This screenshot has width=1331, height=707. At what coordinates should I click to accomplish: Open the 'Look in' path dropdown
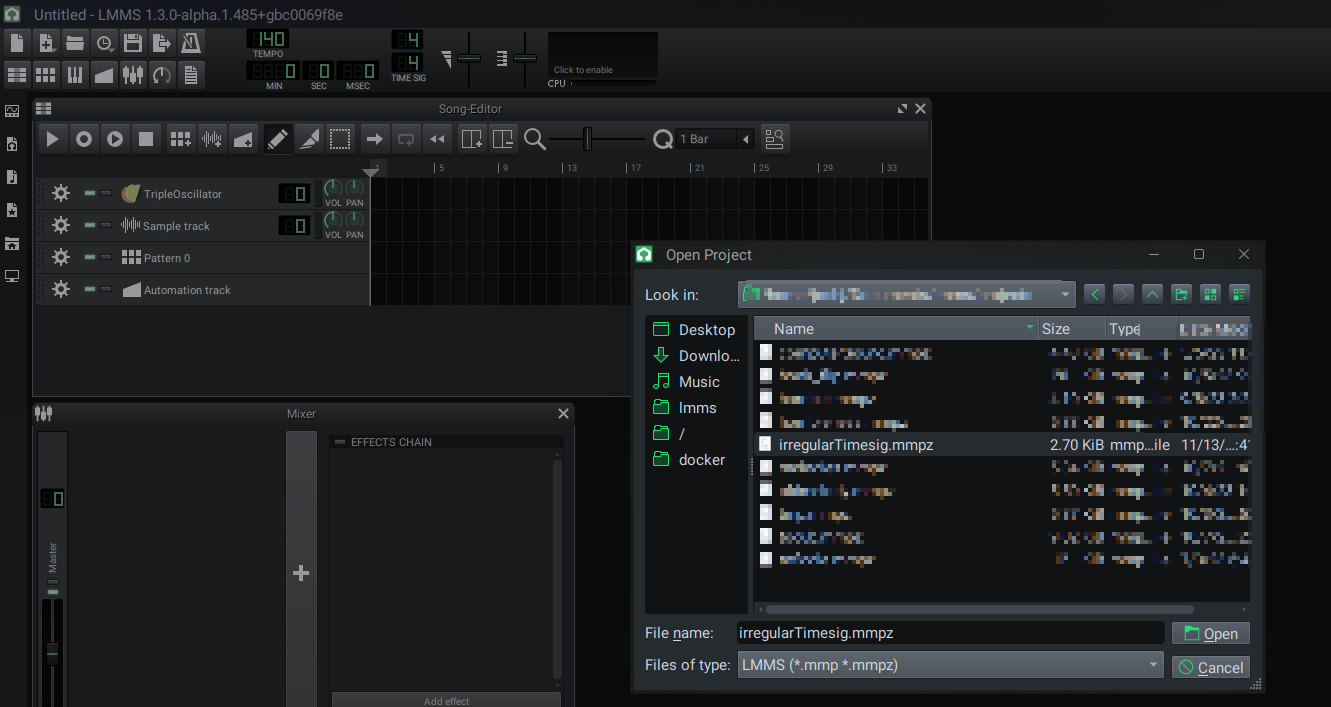click(x=906, y=294)
